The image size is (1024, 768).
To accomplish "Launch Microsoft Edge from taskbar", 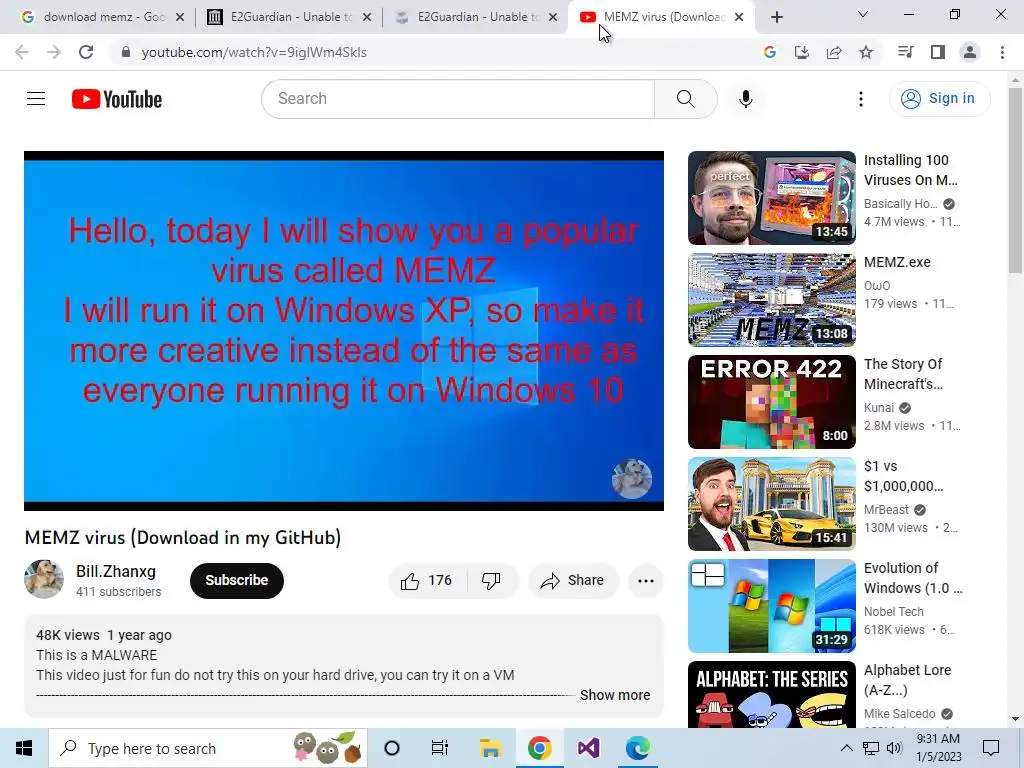I will [x=637, y=748].
